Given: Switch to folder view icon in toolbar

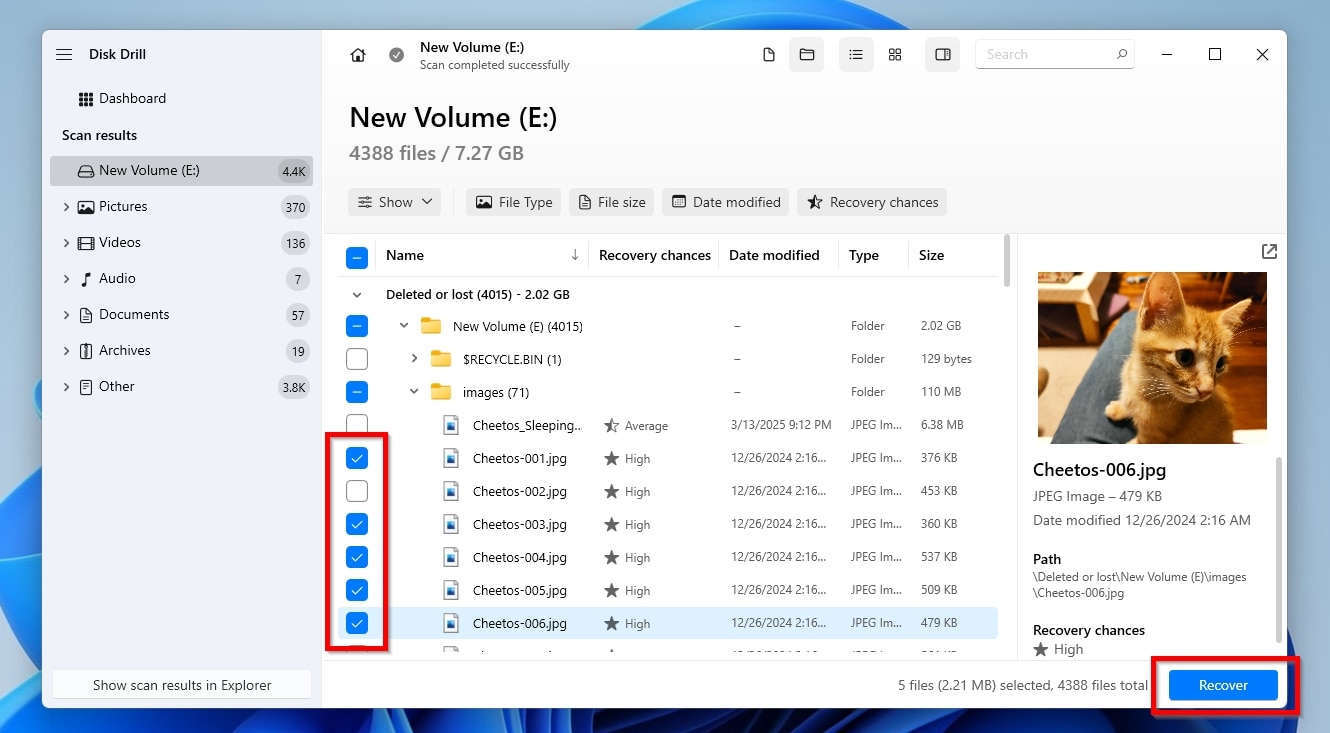Looking at the screenshot, I should [x=807, y=55].
